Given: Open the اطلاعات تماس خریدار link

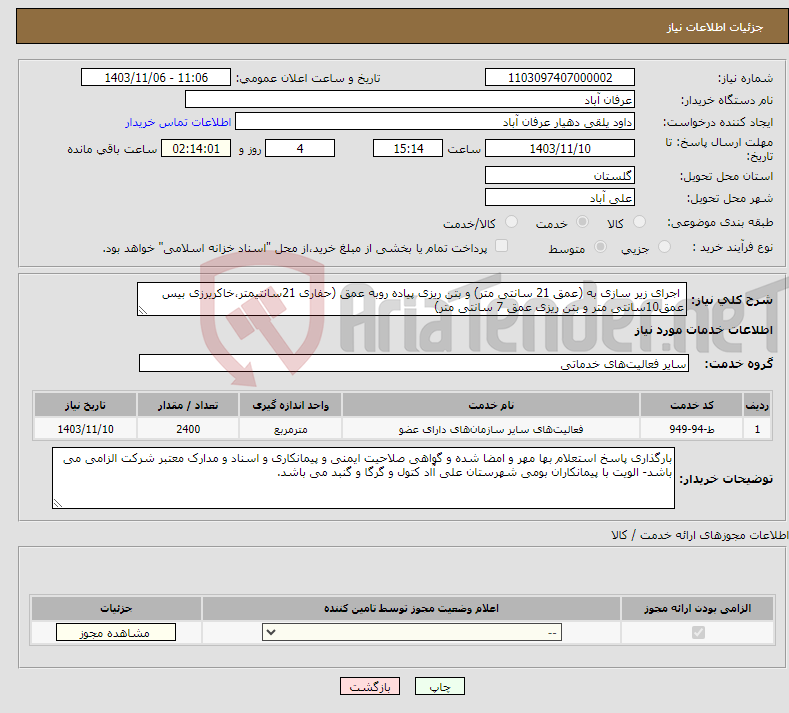Looking at the screenshot, I should (178, 122).
